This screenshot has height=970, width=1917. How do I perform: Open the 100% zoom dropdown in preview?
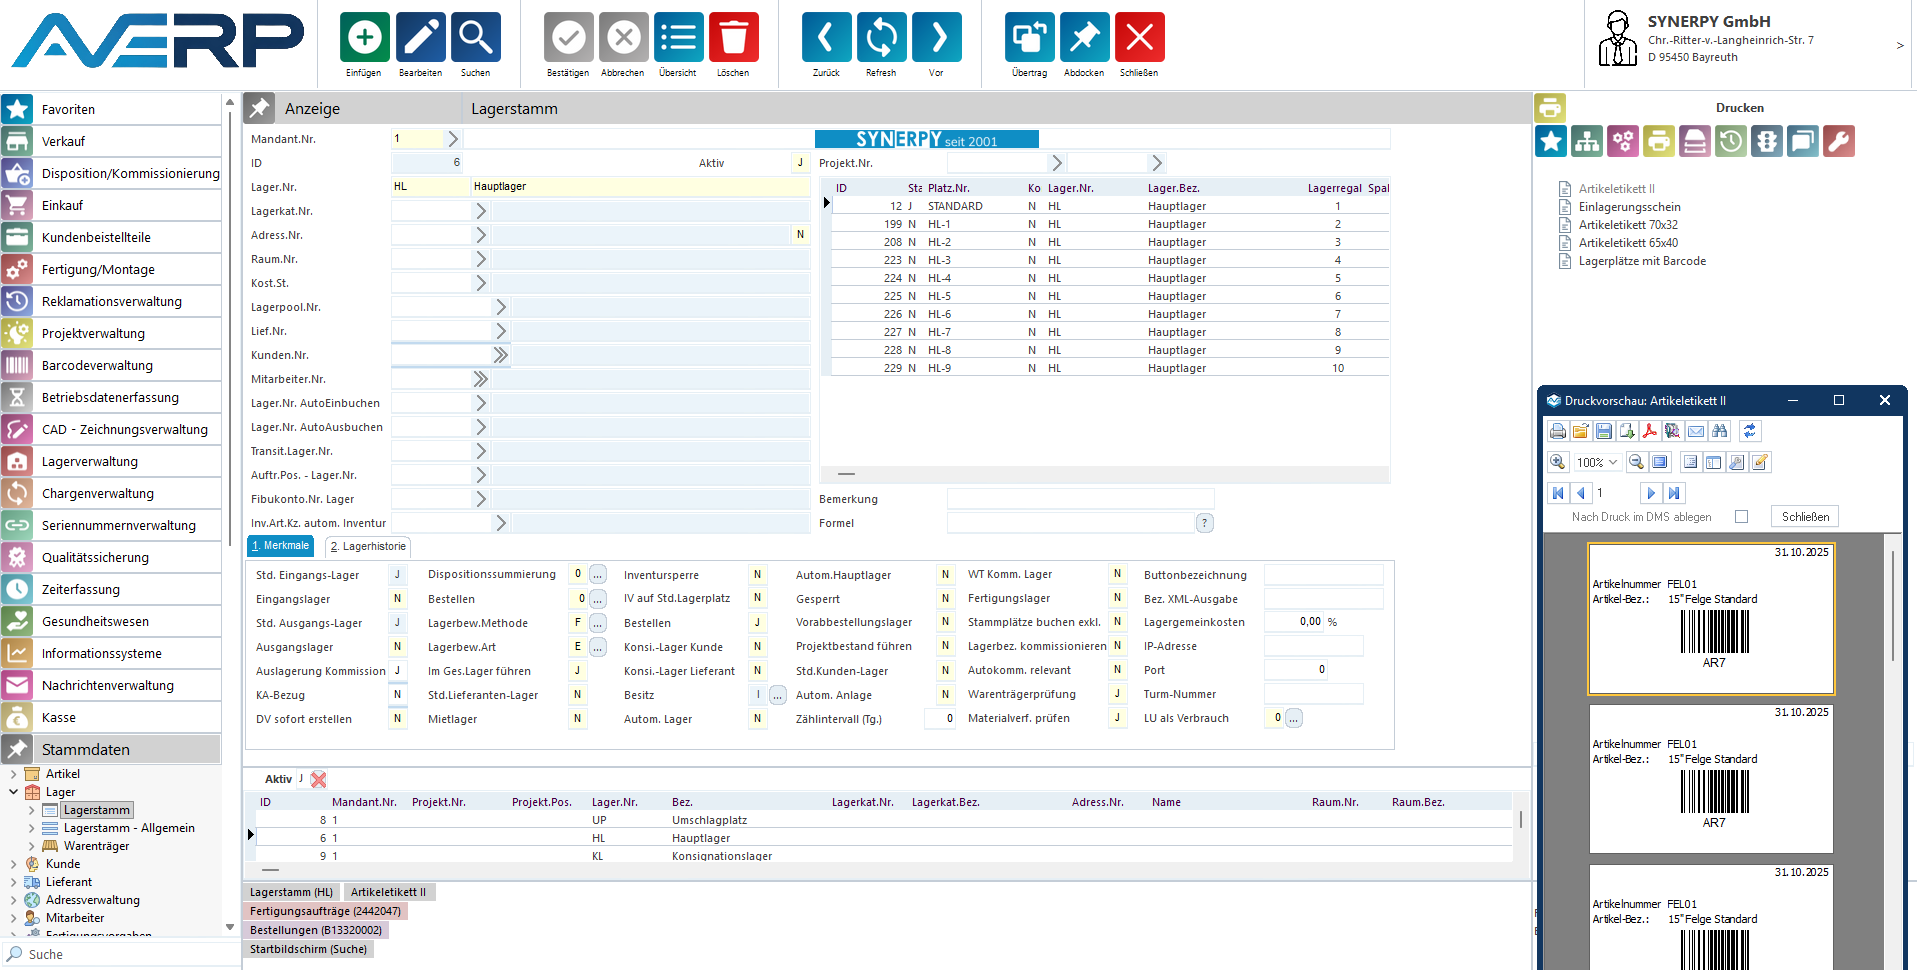click(x=1597, y=462)
